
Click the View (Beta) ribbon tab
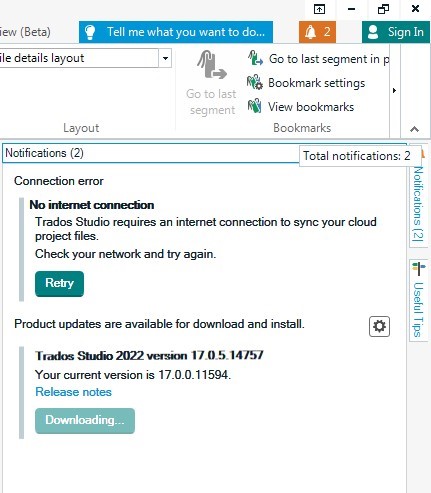[25, 32]
